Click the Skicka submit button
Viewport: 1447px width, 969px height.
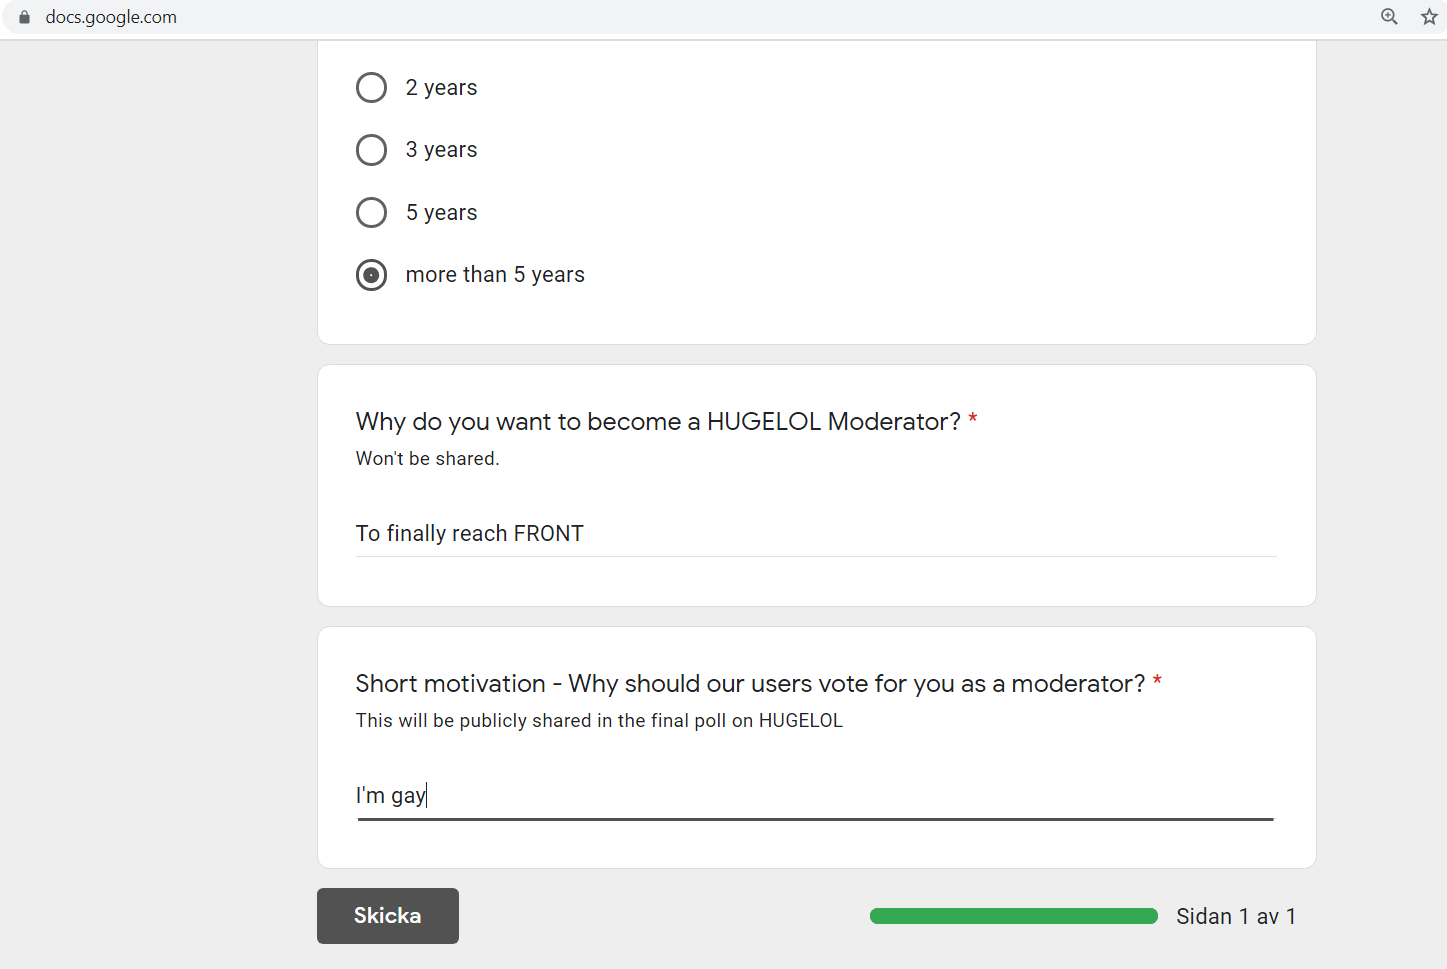click(x=388, y=916)
